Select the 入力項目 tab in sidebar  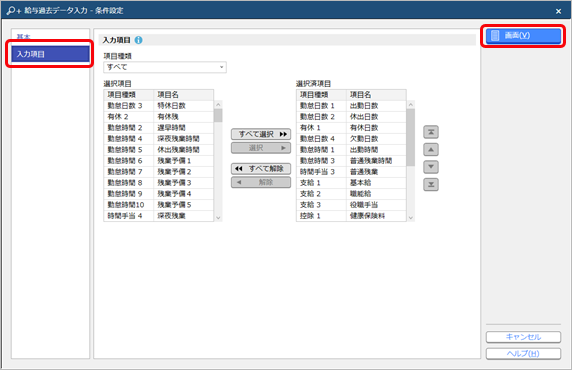(50, 54)
